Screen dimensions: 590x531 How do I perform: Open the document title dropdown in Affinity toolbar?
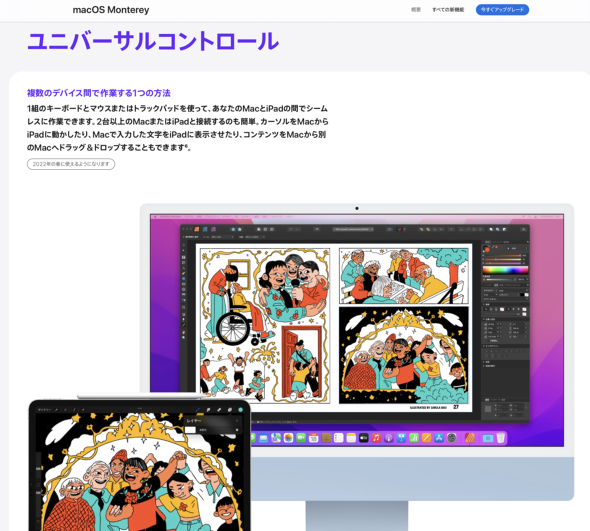pyautogui.click(x=353, y=229)
